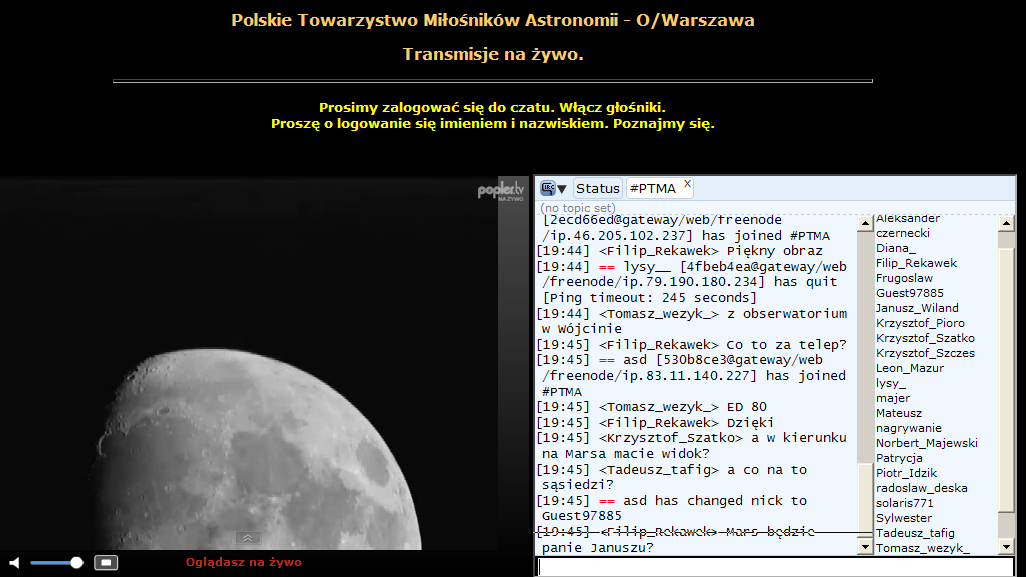This screenshot has width=1026, height=577.
Task: Click chat message 'Co to za telep?'
Action: [x=787, y=345]
